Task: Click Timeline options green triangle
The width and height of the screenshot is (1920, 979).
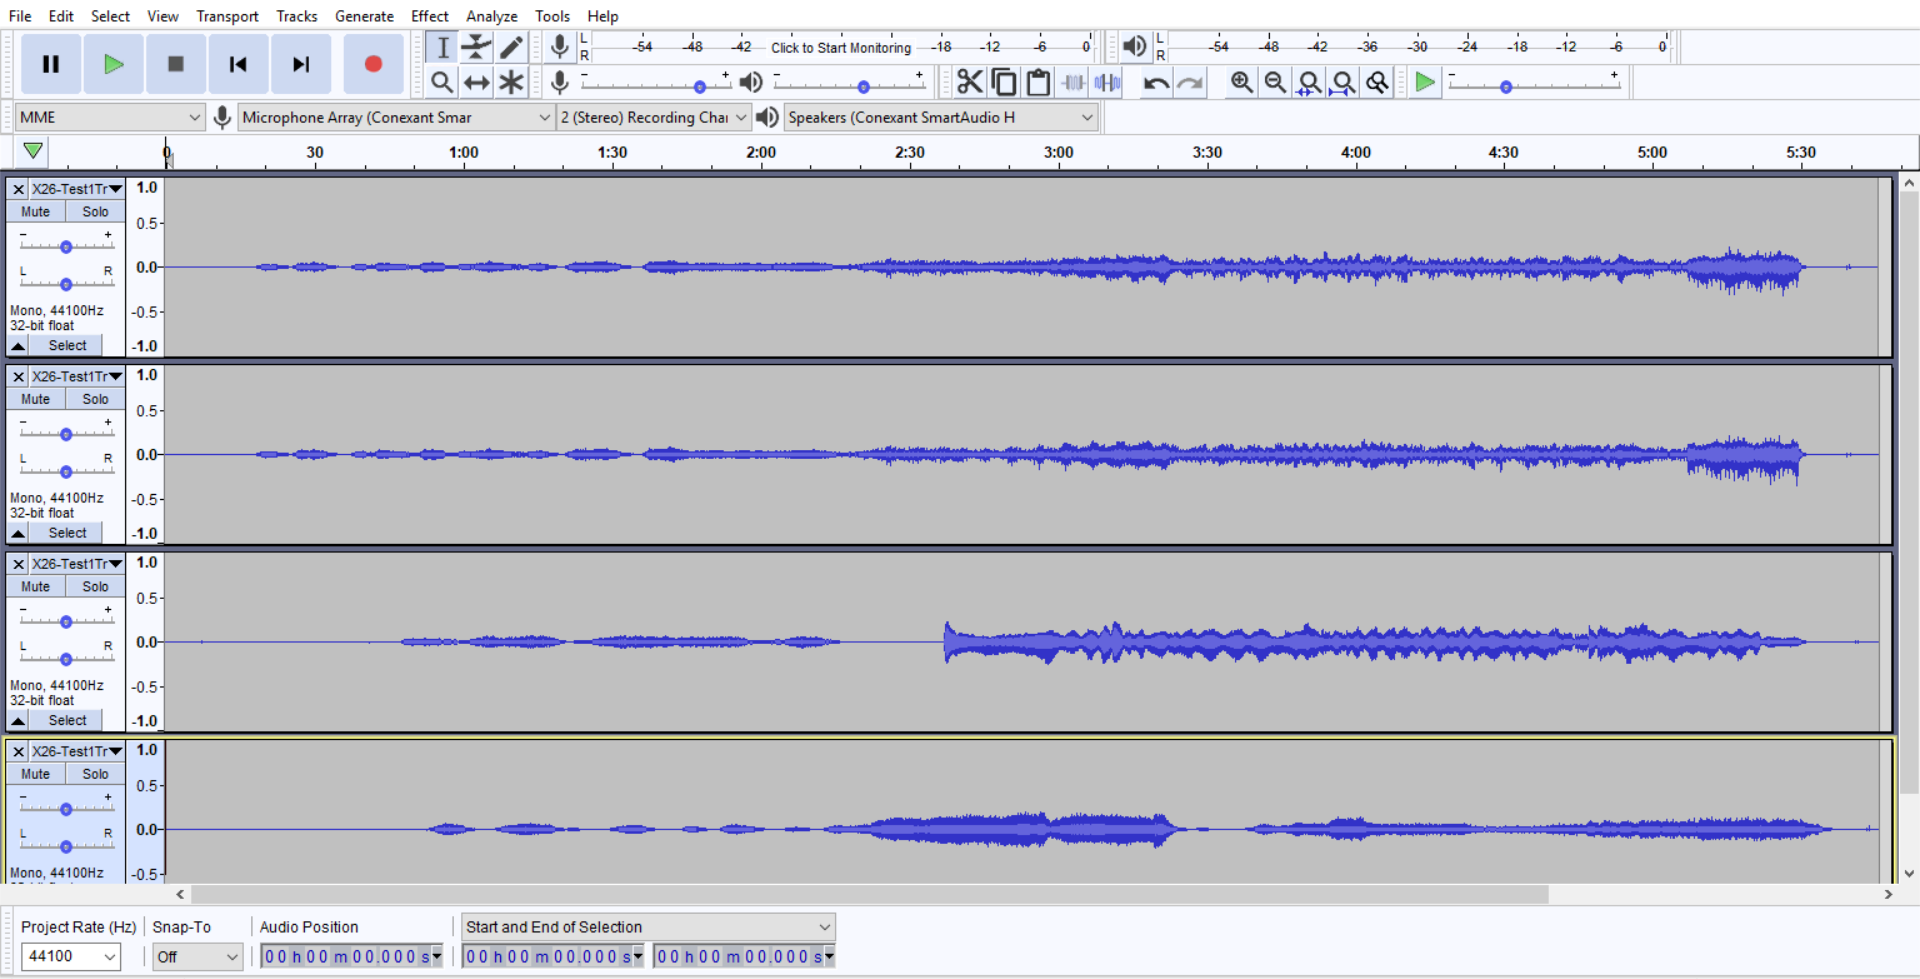Action: pos(33,151)
